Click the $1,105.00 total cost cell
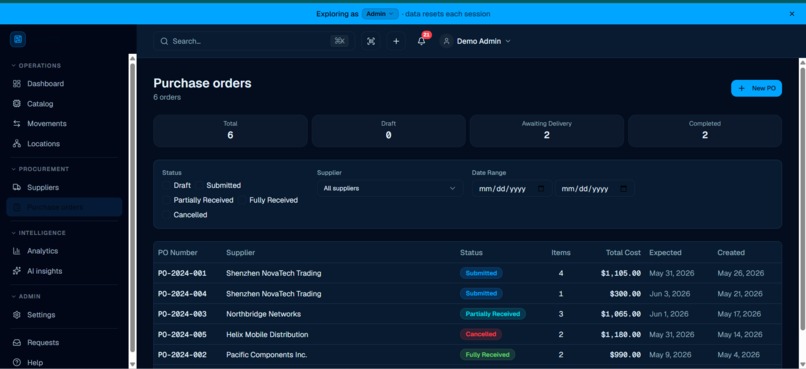The width and height of the screenshot is (806, 369). coord(620,273)
